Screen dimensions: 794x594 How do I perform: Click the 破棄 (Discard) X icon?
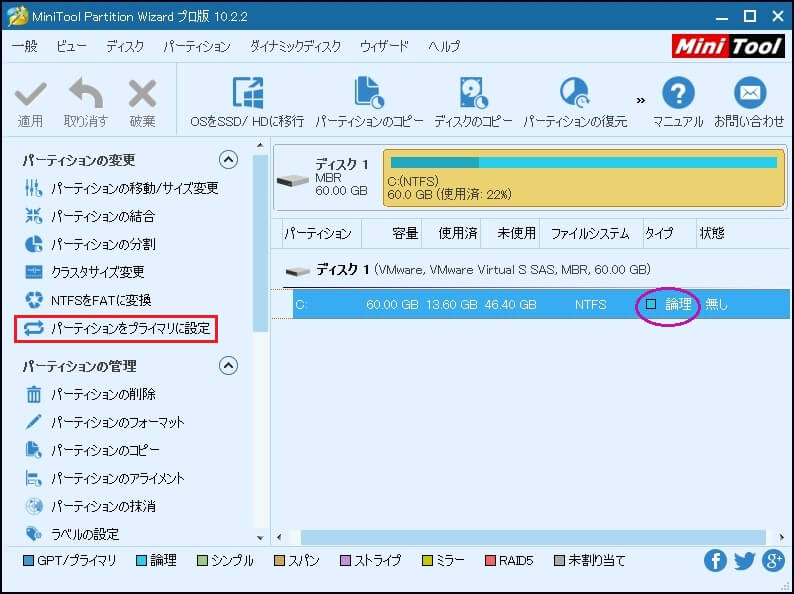(x=142, y=94)
